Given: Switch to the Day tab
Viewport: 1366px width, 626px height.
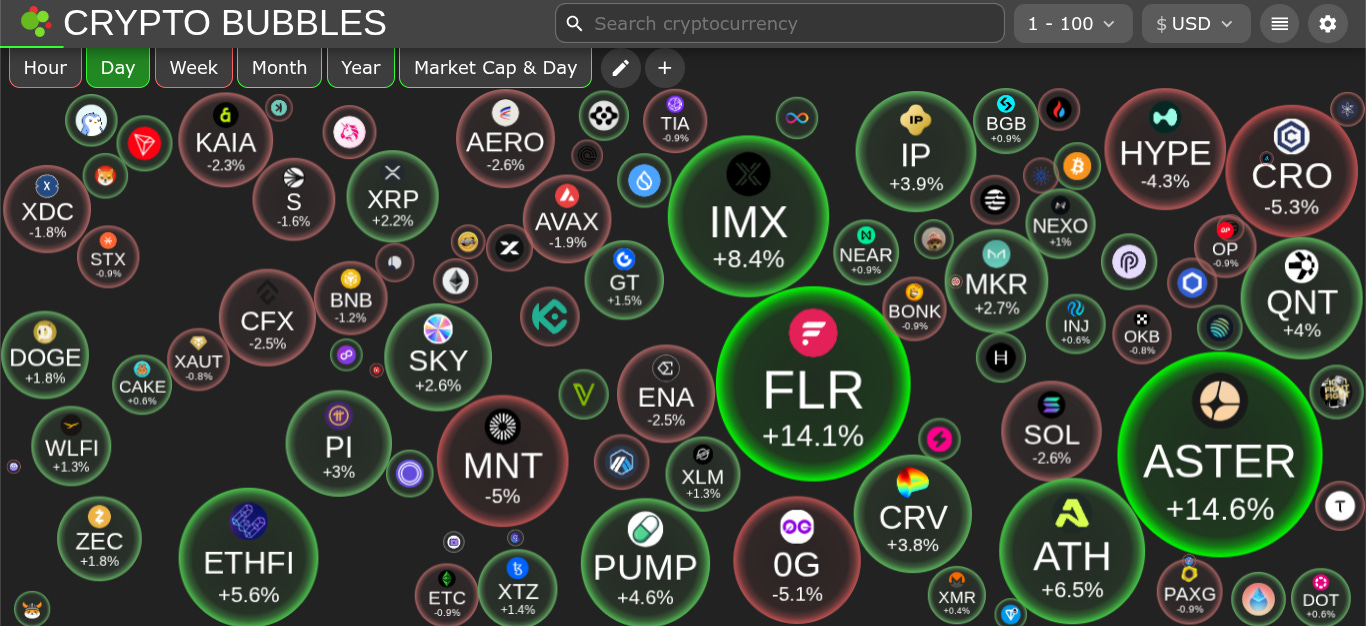Looking at the screenshot, I should point(118,68).
